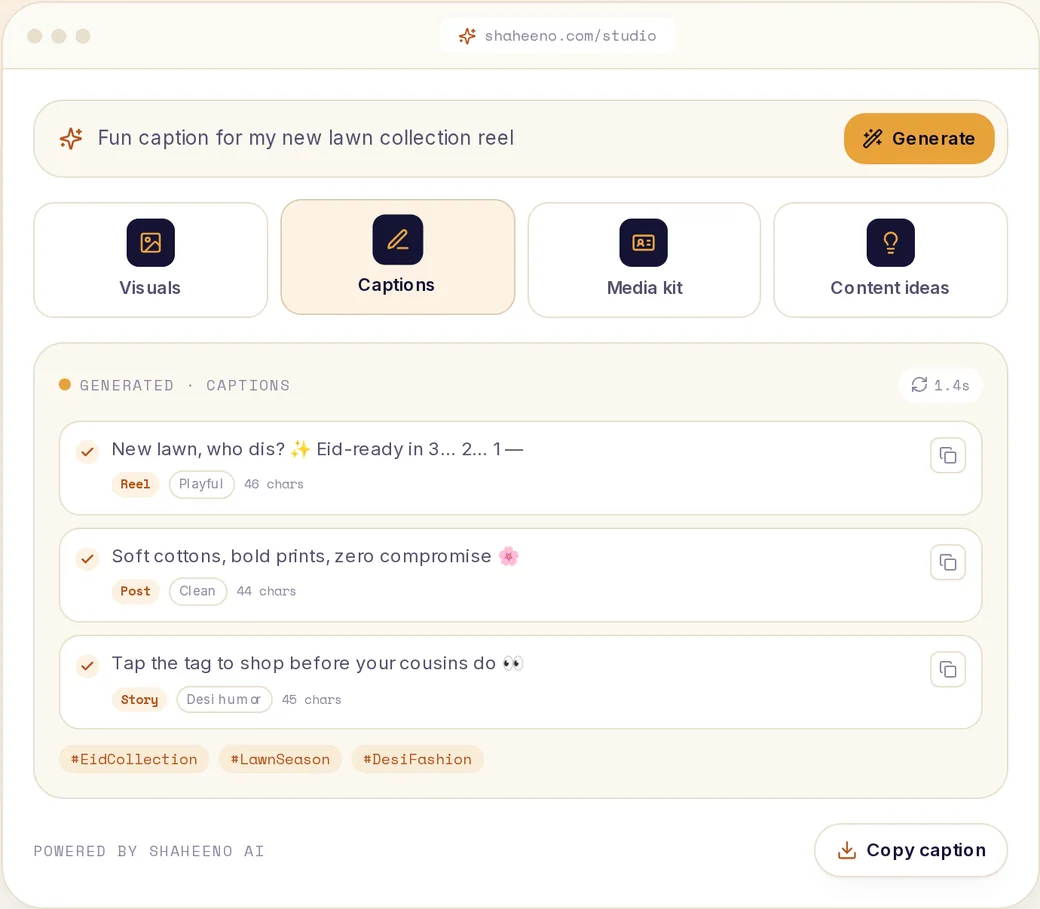Click the 'Soft cottons, bold prints' caption text
Viewport: 1040px width, 909px height.
(x=315, y=556)
